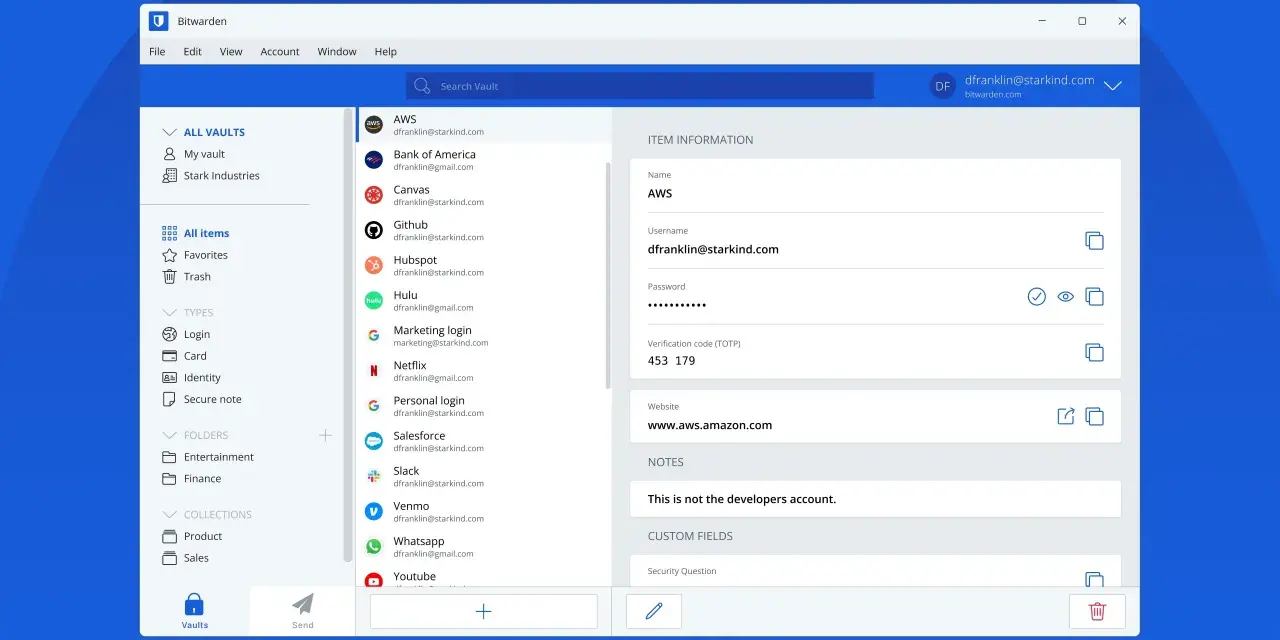Copy the TOTP verification code

(1094, 353)
